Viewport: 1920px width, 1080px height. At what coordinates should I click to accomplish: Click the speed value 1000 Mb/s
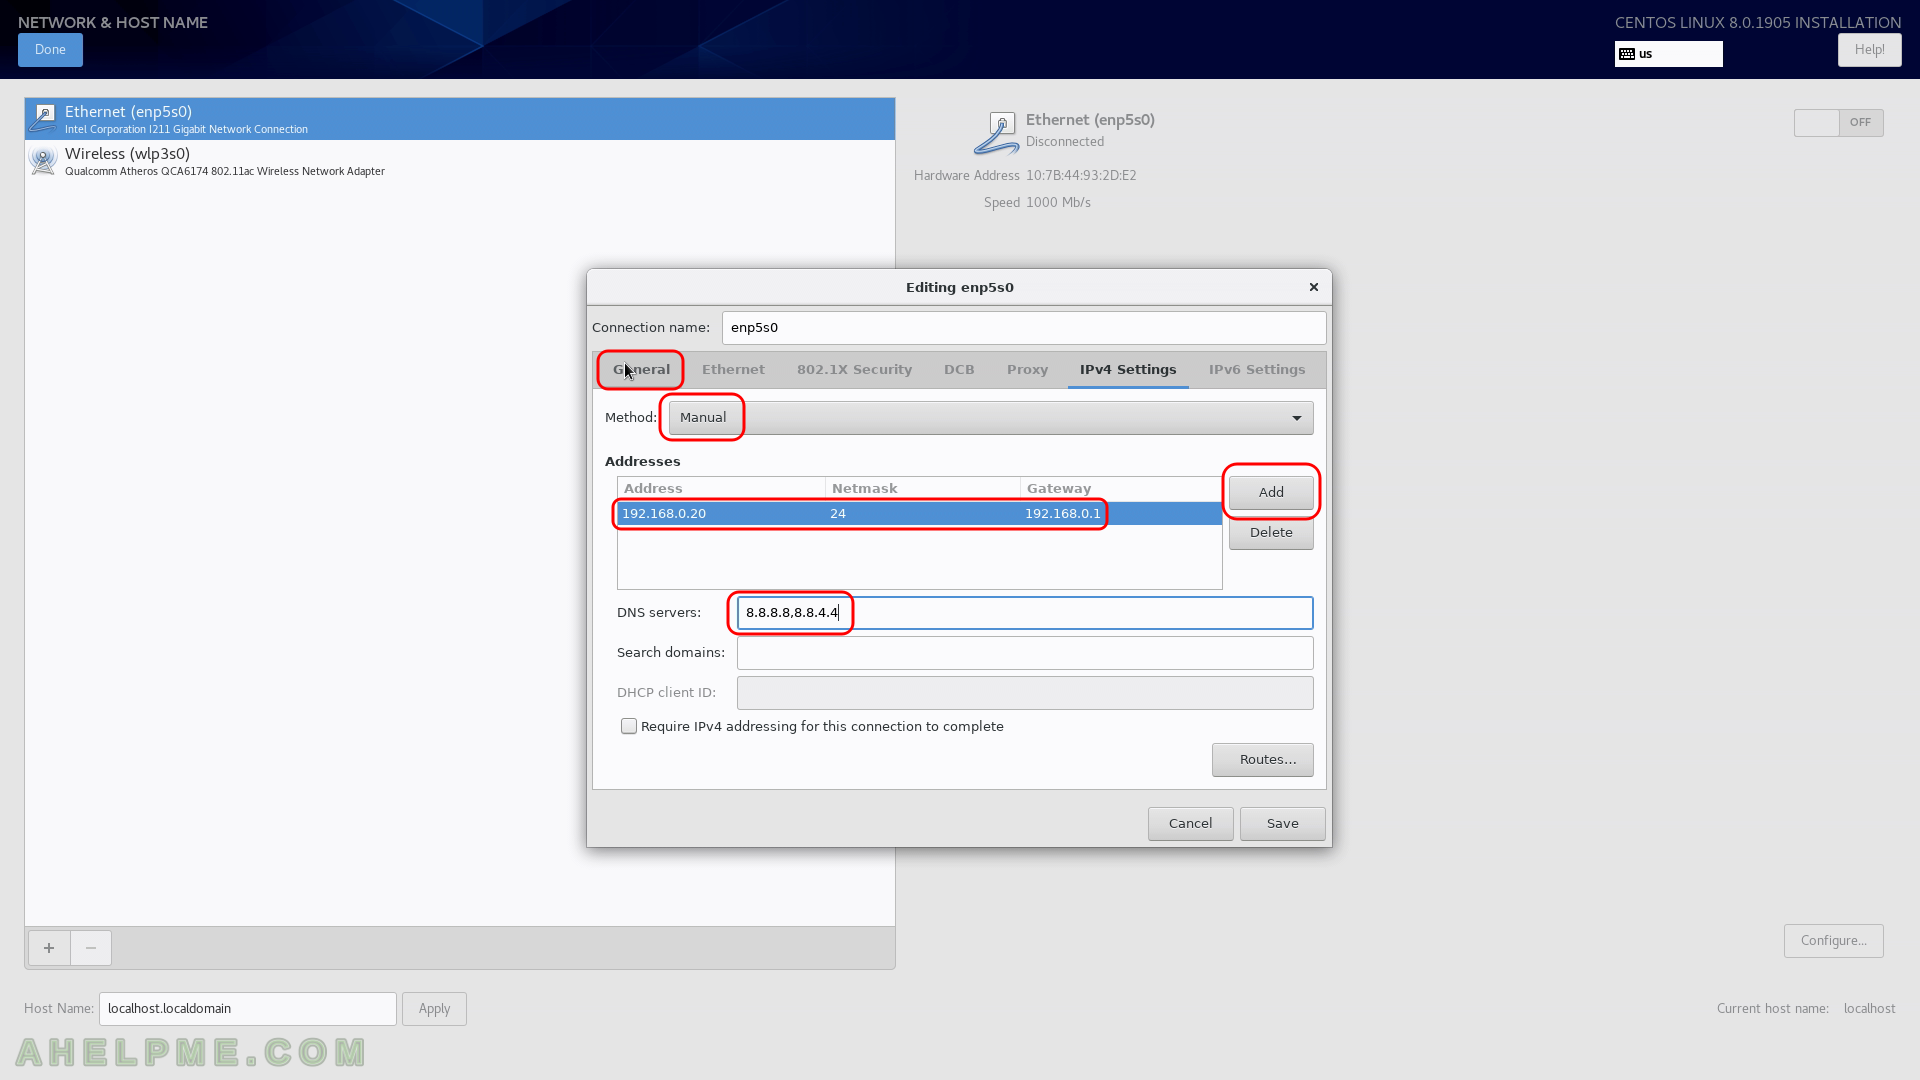(x=1058, y=203)
